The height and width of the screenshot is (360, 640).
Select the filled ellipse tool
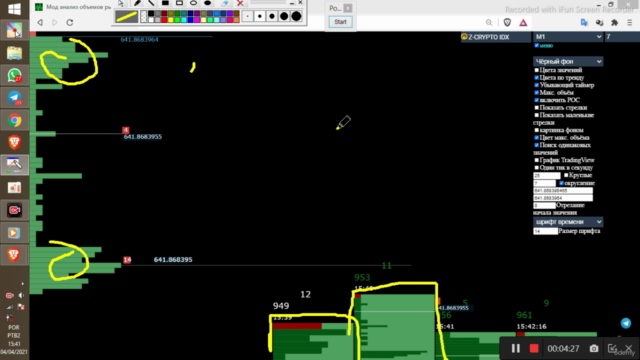pos(207,3)
